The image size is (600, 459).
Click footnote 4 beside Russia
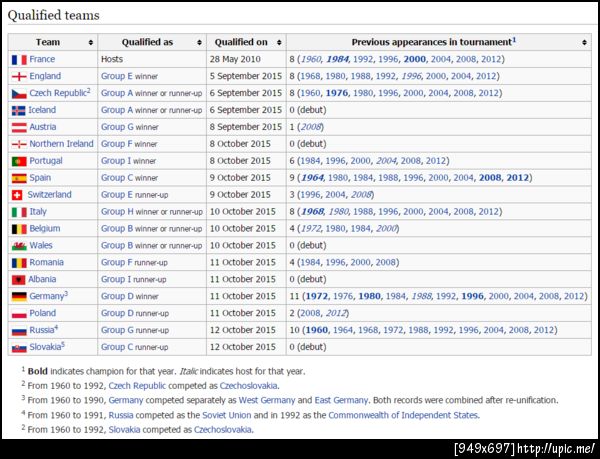coord(56,327)
